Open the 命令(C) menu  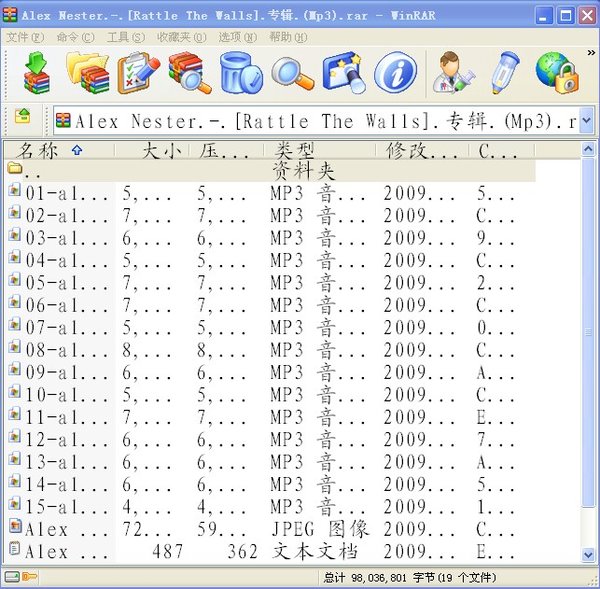point(75,37)
